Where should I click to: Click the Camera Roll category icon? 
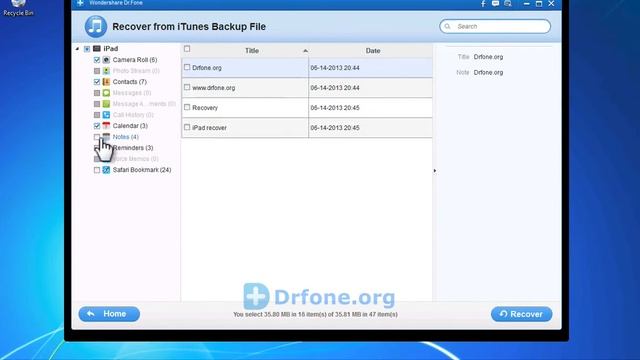pyautogui.click(x=106, y=60)
